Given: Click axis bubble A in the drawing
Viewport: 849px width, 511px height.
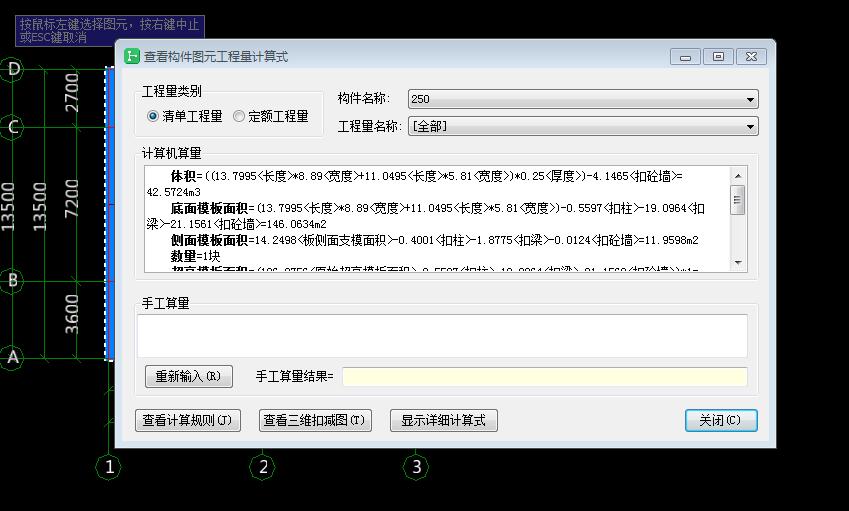Looking at the screenshot, I should click(13, 357).
